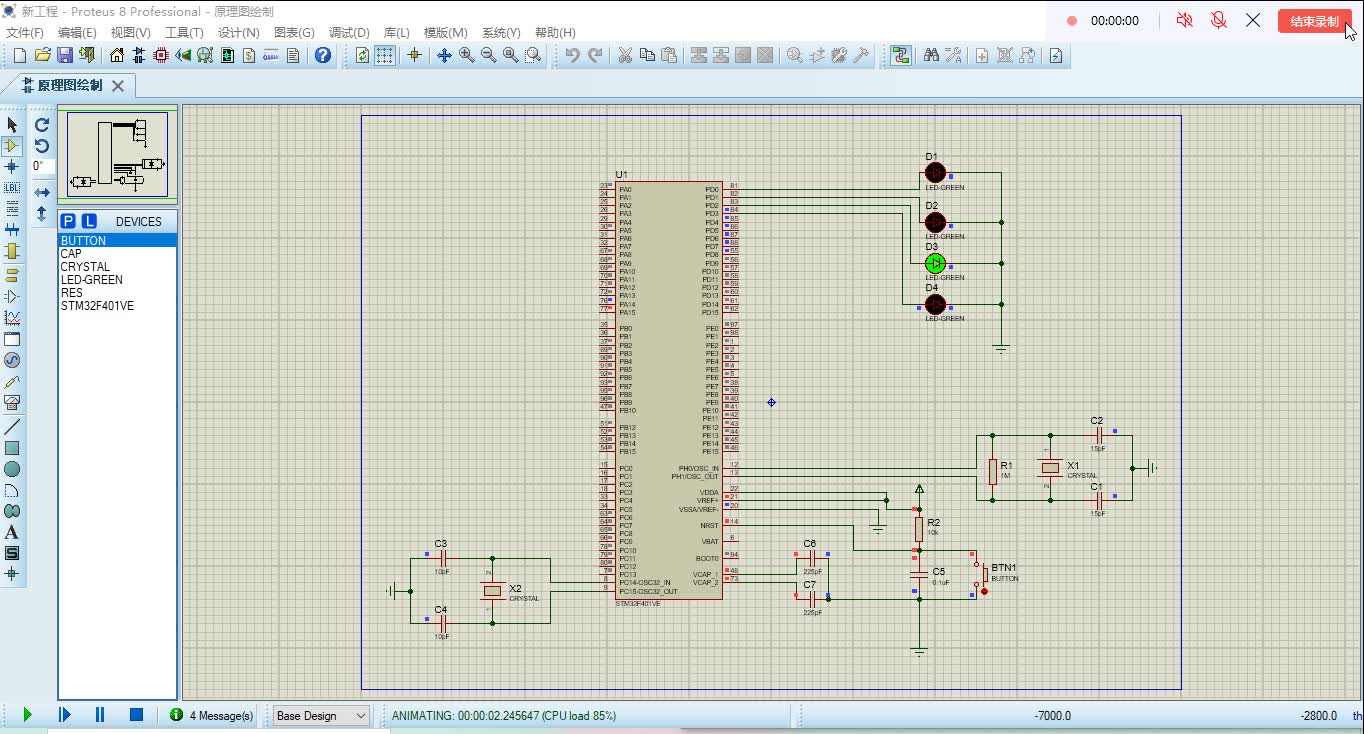The height and width of the screenshot is (734, 1364).
Task: Choose the Junction dot mode tool
Action: click(x=12, y=167)
